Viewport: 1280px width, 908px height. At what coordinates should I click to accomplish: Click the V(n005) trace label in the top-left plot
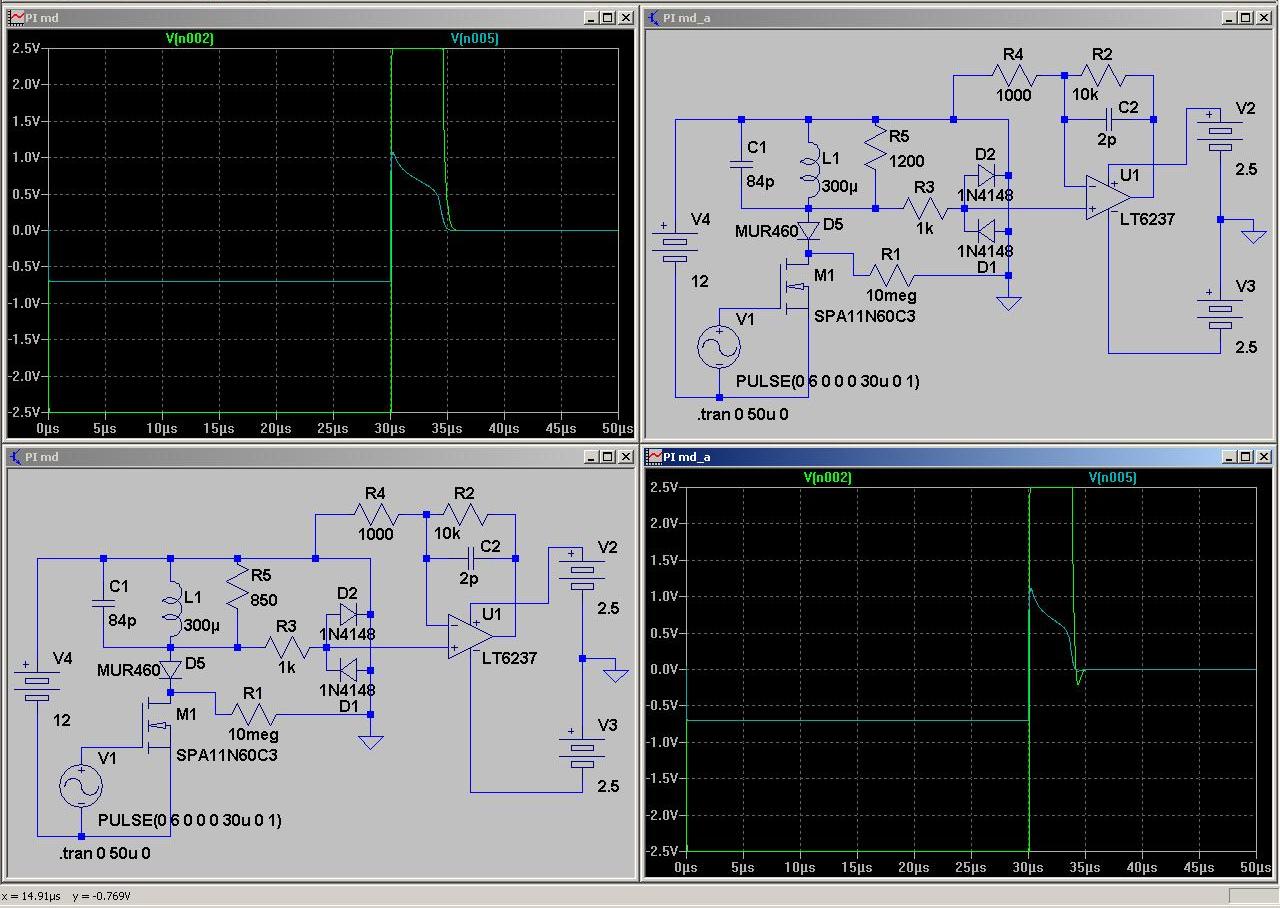click(x=474, y=39)
